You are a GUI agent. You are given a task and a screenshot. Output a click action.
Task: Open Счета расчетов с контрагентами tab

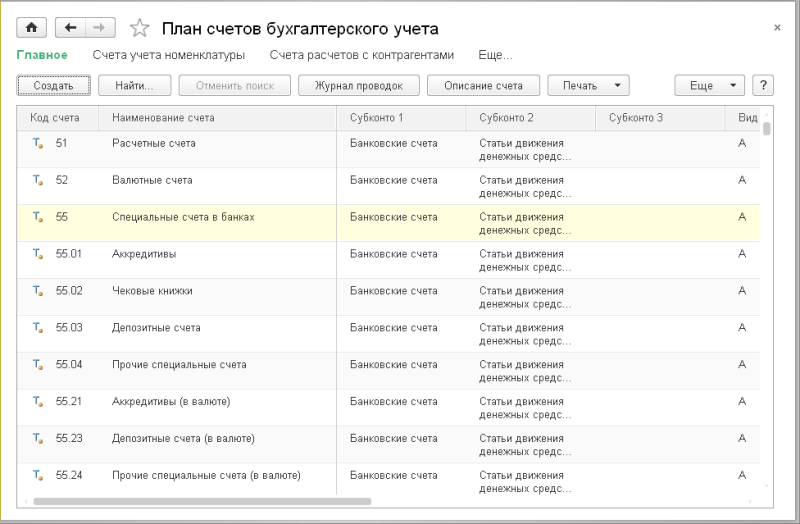[x=361, y=55]
